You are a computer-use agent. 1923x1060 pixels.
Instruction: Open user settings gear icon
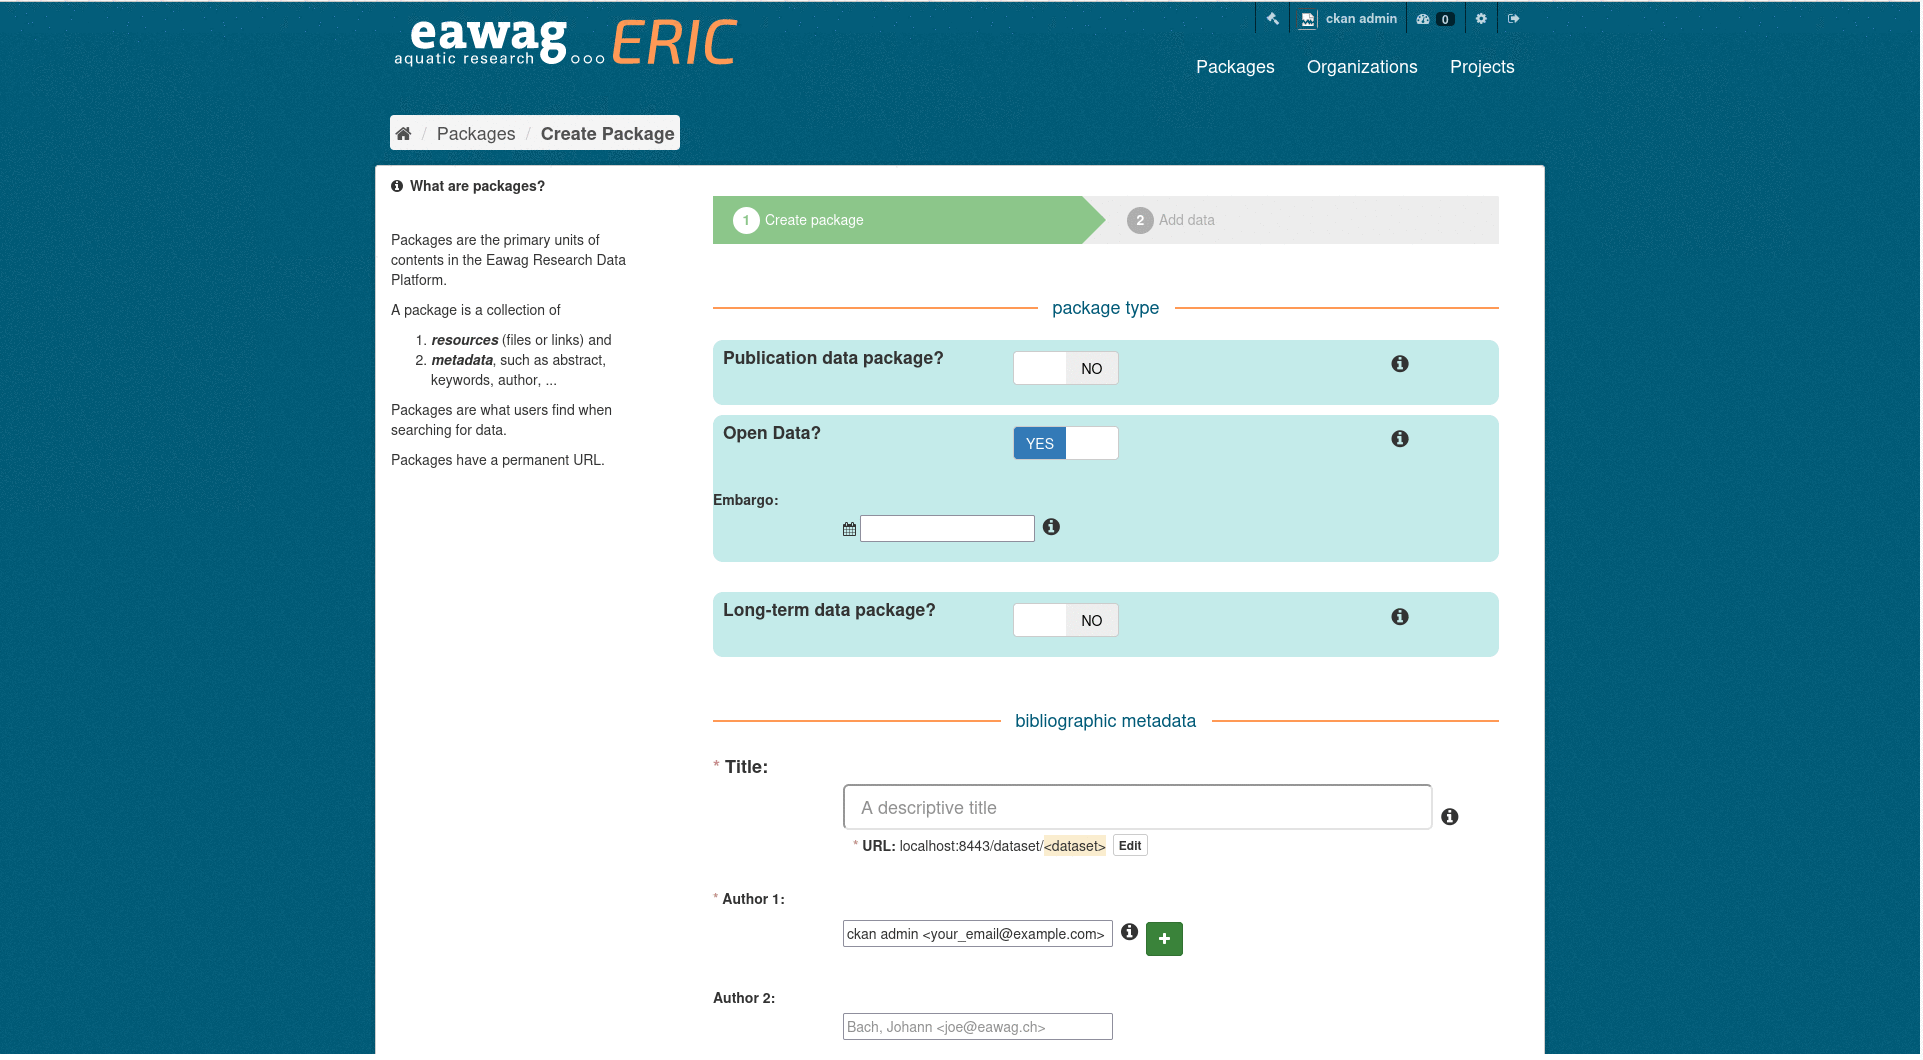click(1481, 19)
